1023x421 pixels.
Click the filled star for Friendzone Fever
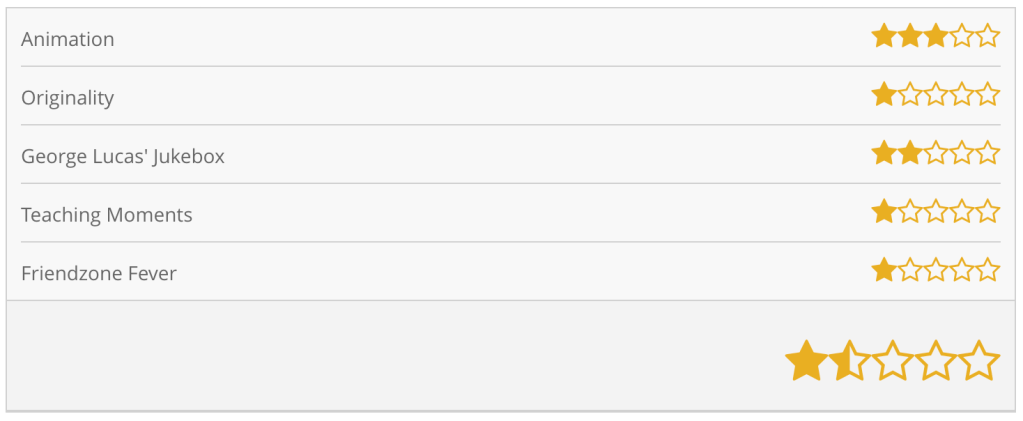pos(883,271)
